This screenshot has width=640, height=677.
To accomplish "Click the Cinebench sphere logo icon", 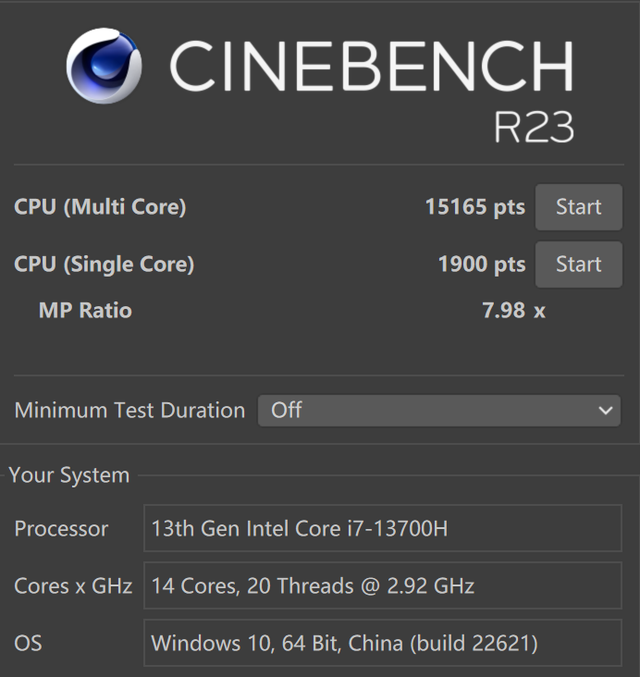I will point(104,66).
